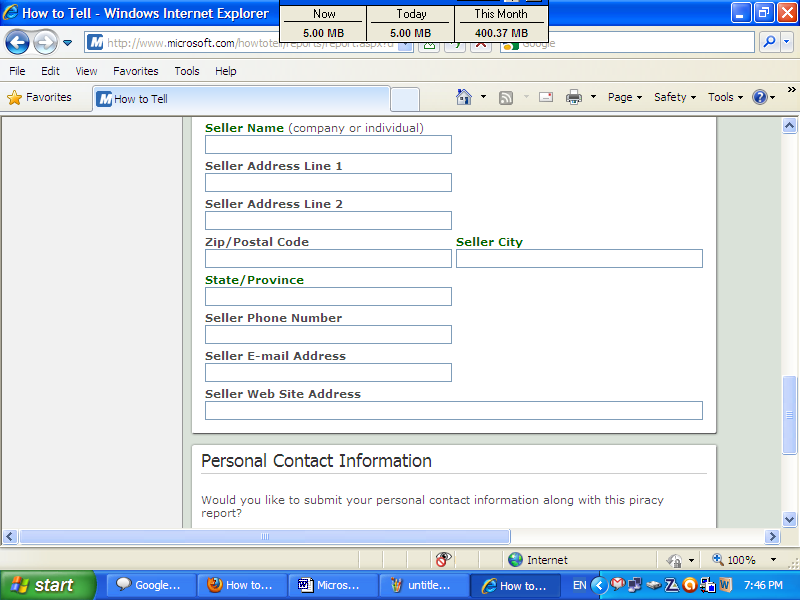Click the search magnifier icon
Screen dimensions: 800x600
[769, 42]
